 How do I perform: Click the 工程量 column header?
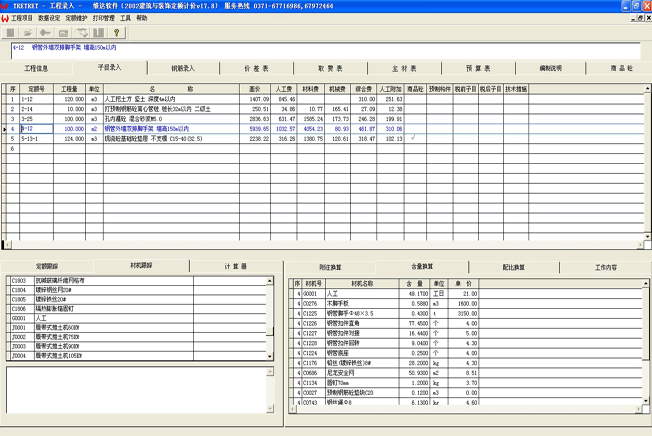click(69, 89)
